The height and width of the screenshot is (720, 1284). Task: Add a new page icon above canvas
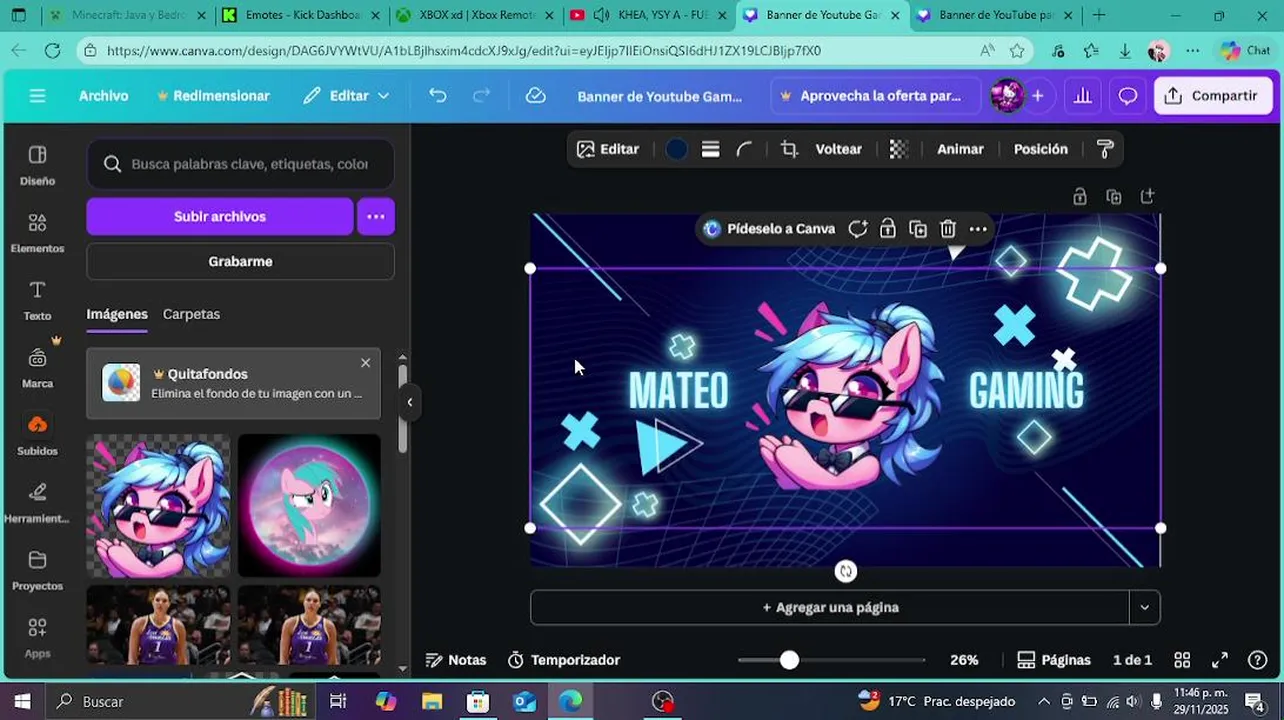click(1147, 197)
